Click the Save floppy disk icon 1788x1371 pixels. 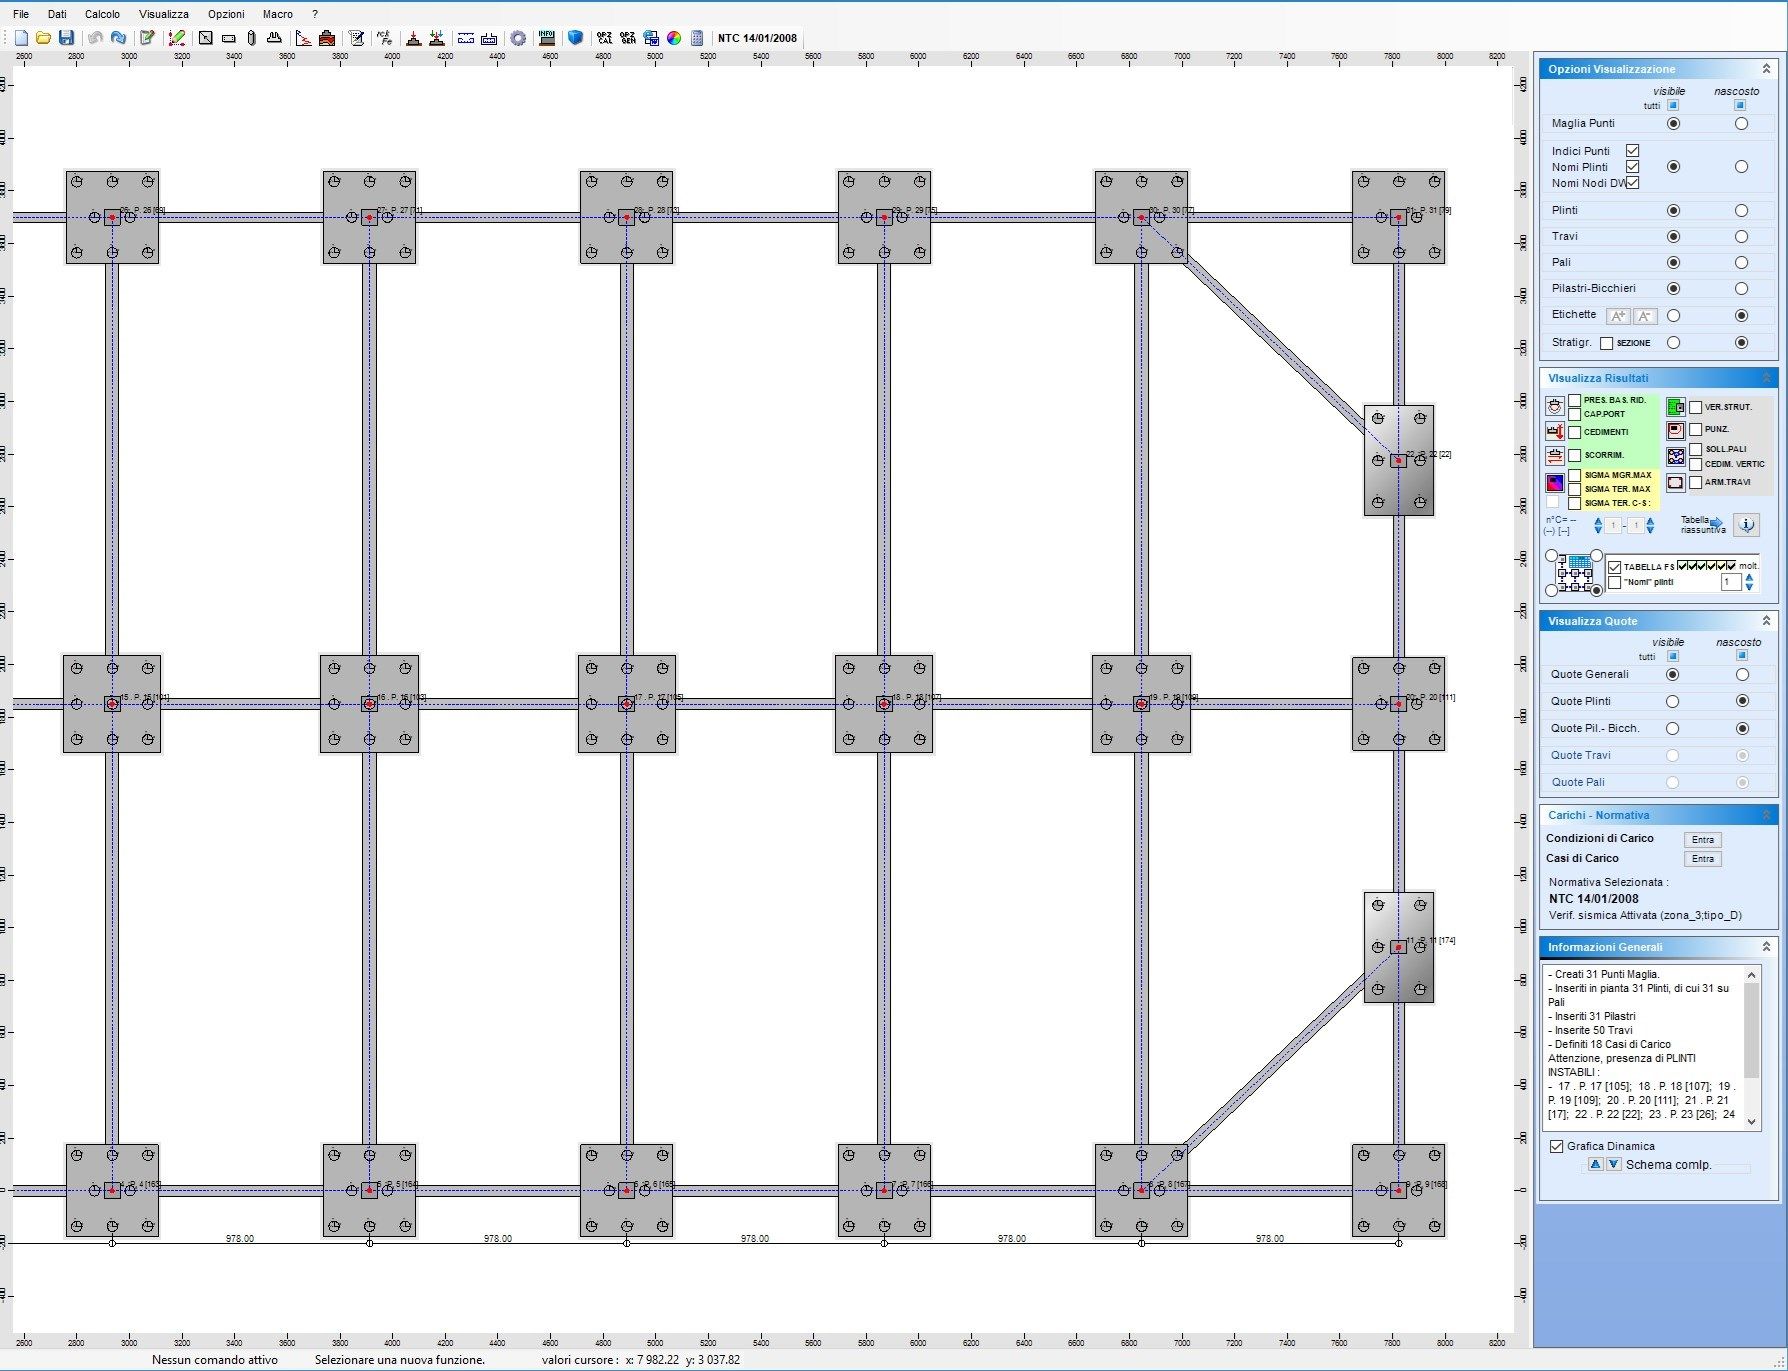coord(66,38)
